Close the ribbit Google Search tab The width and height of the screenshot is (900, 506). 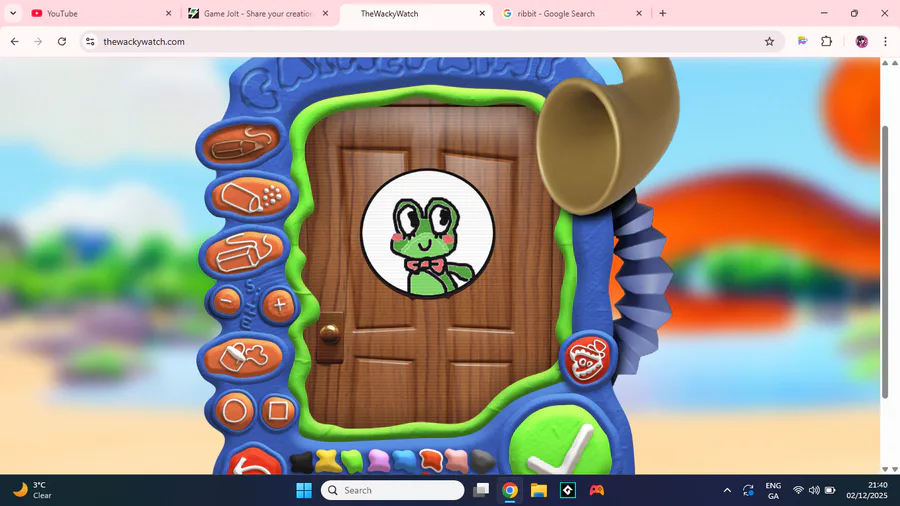coord(639,13)
